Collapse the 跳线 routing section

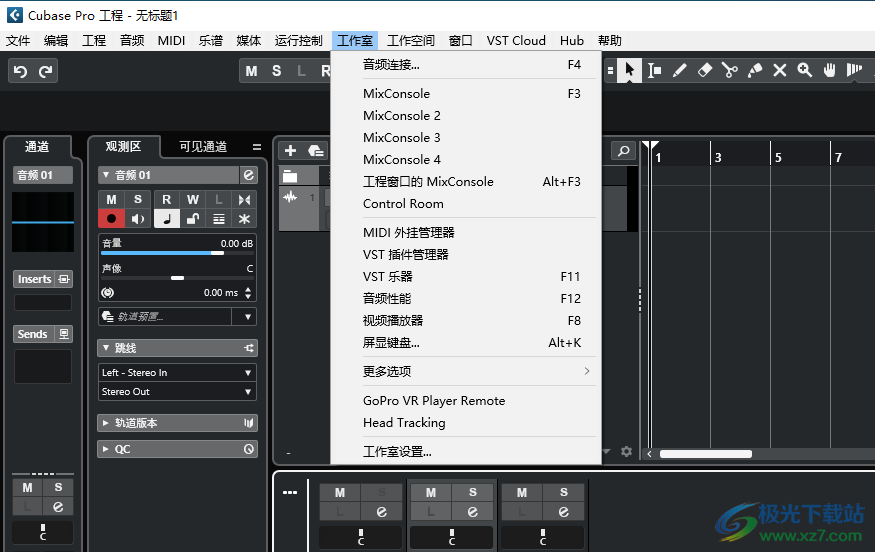tap(105, 348)
